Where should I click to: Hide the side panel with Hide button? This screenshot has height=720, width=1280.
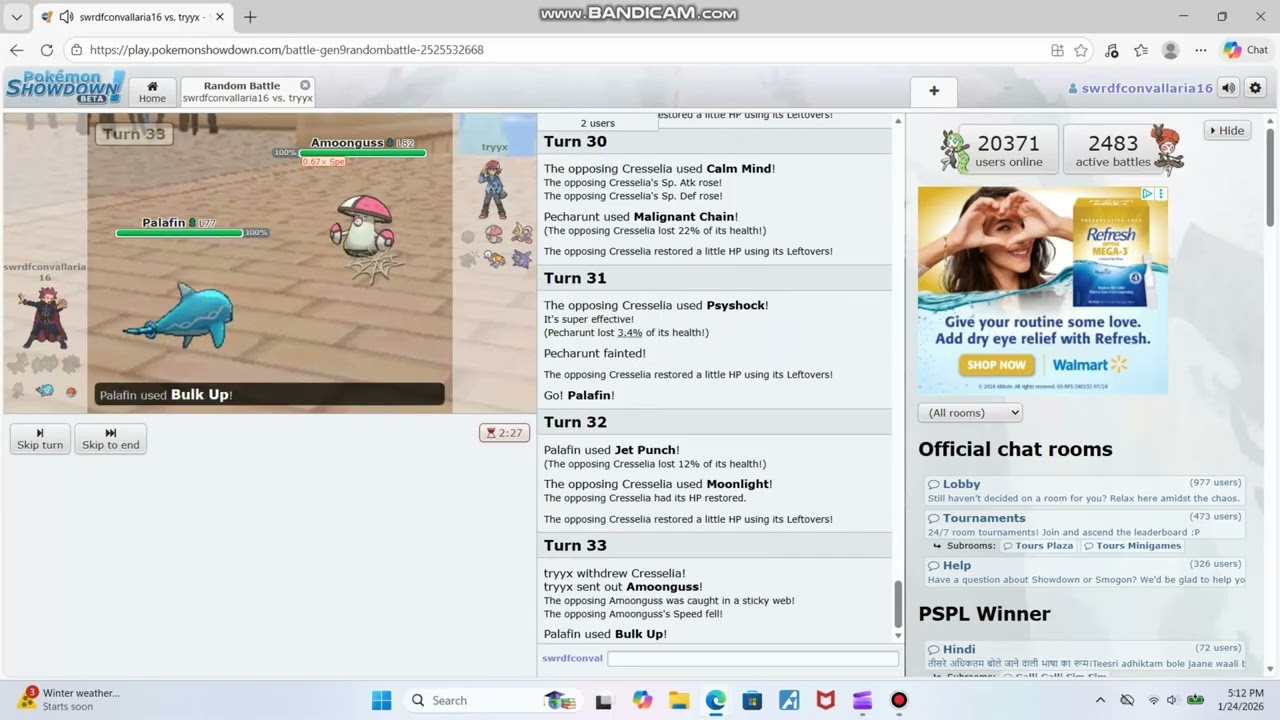point(1227,130)
